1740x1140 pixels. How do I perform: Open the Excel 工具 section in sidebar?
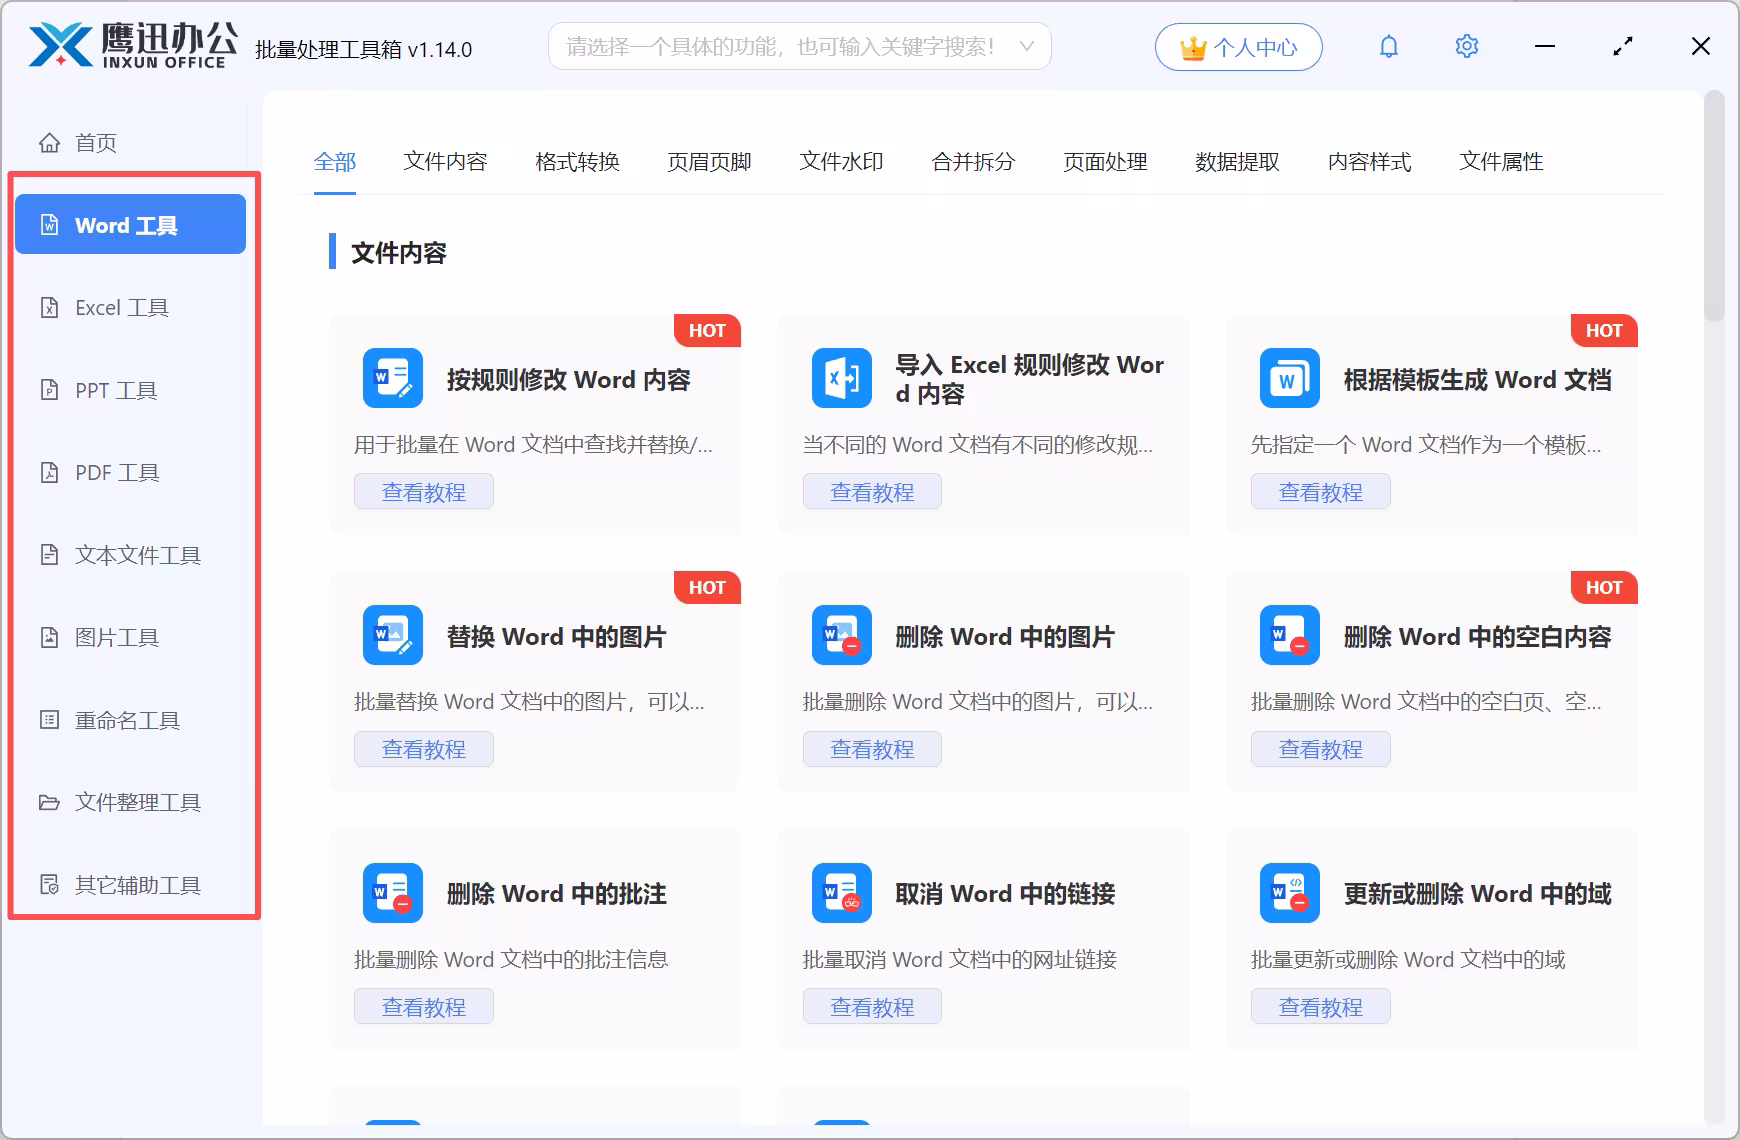[x=122, y=307]
